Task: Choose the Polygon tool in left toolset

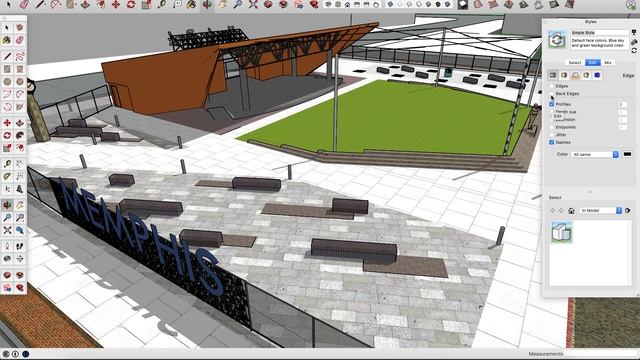Action: point(20,82)
